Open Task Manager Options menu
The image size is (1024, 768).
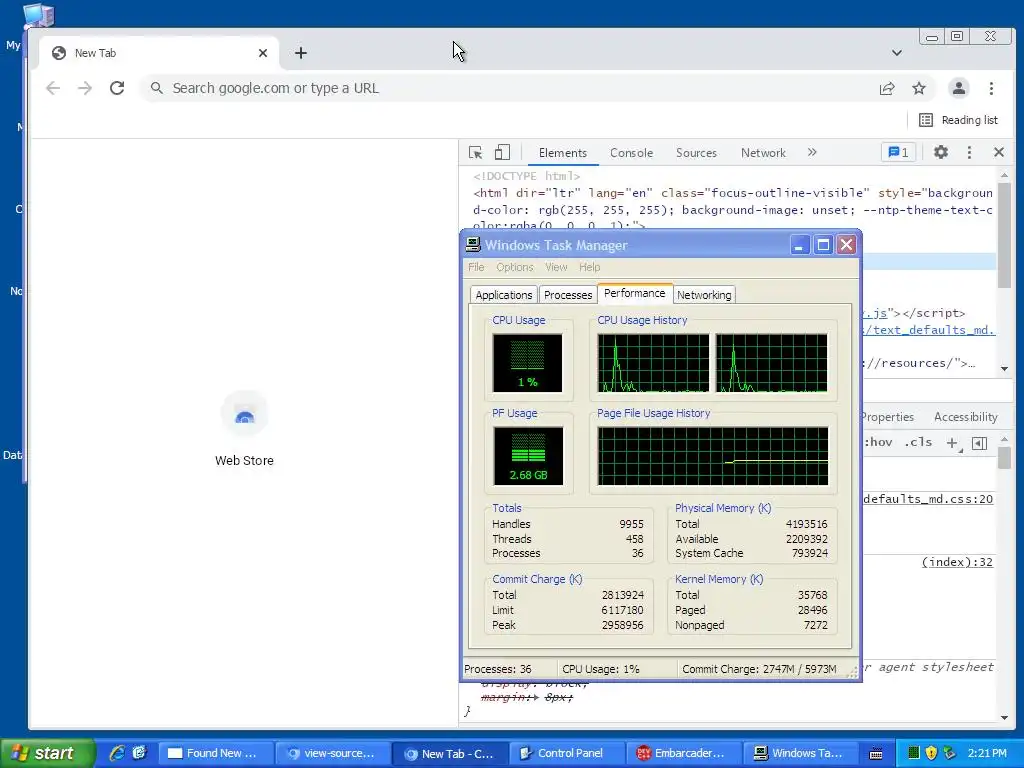pos(515,267)
